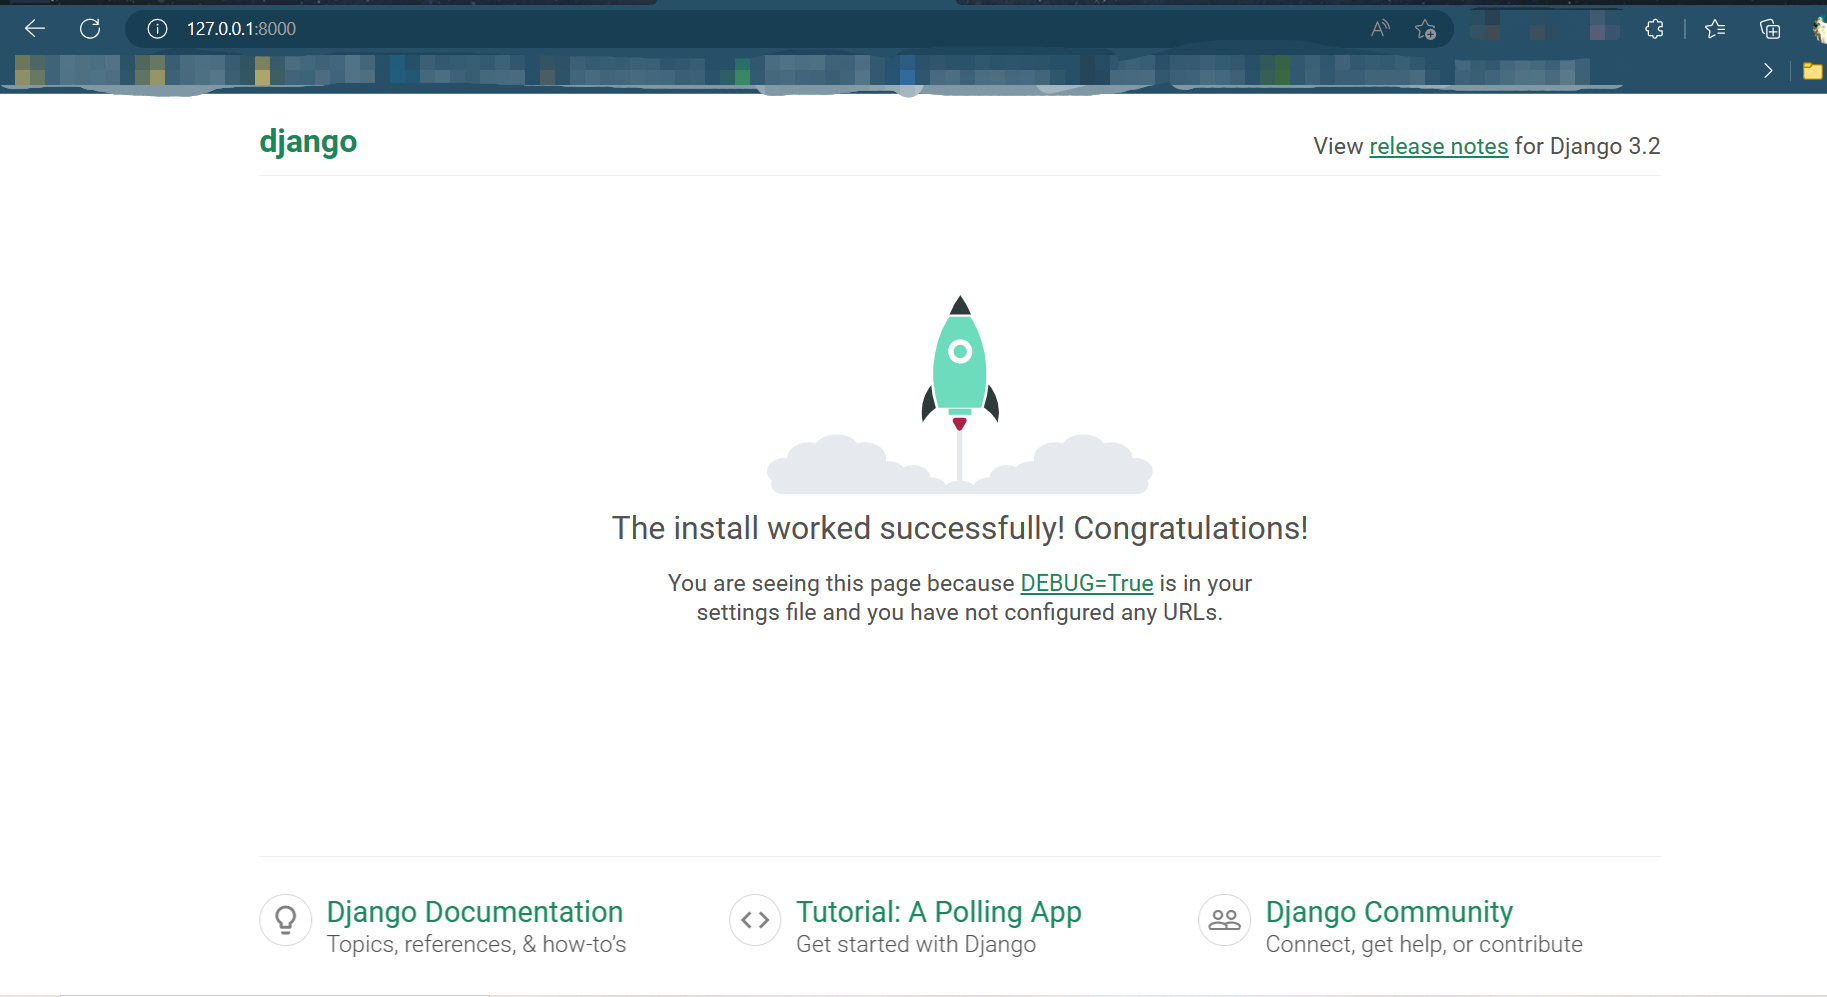Open the Read aloud icon

pyautogui.click(x=1380, y=29)
